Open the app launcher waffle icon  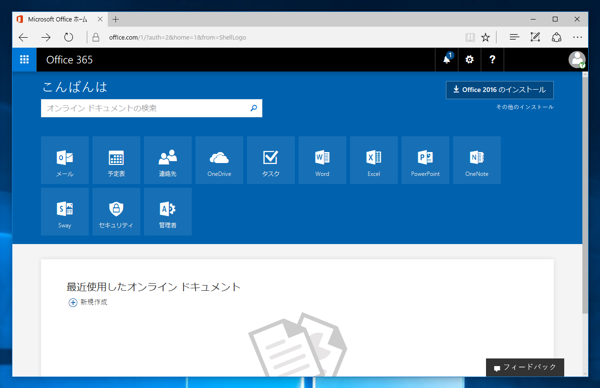(24, 60)
